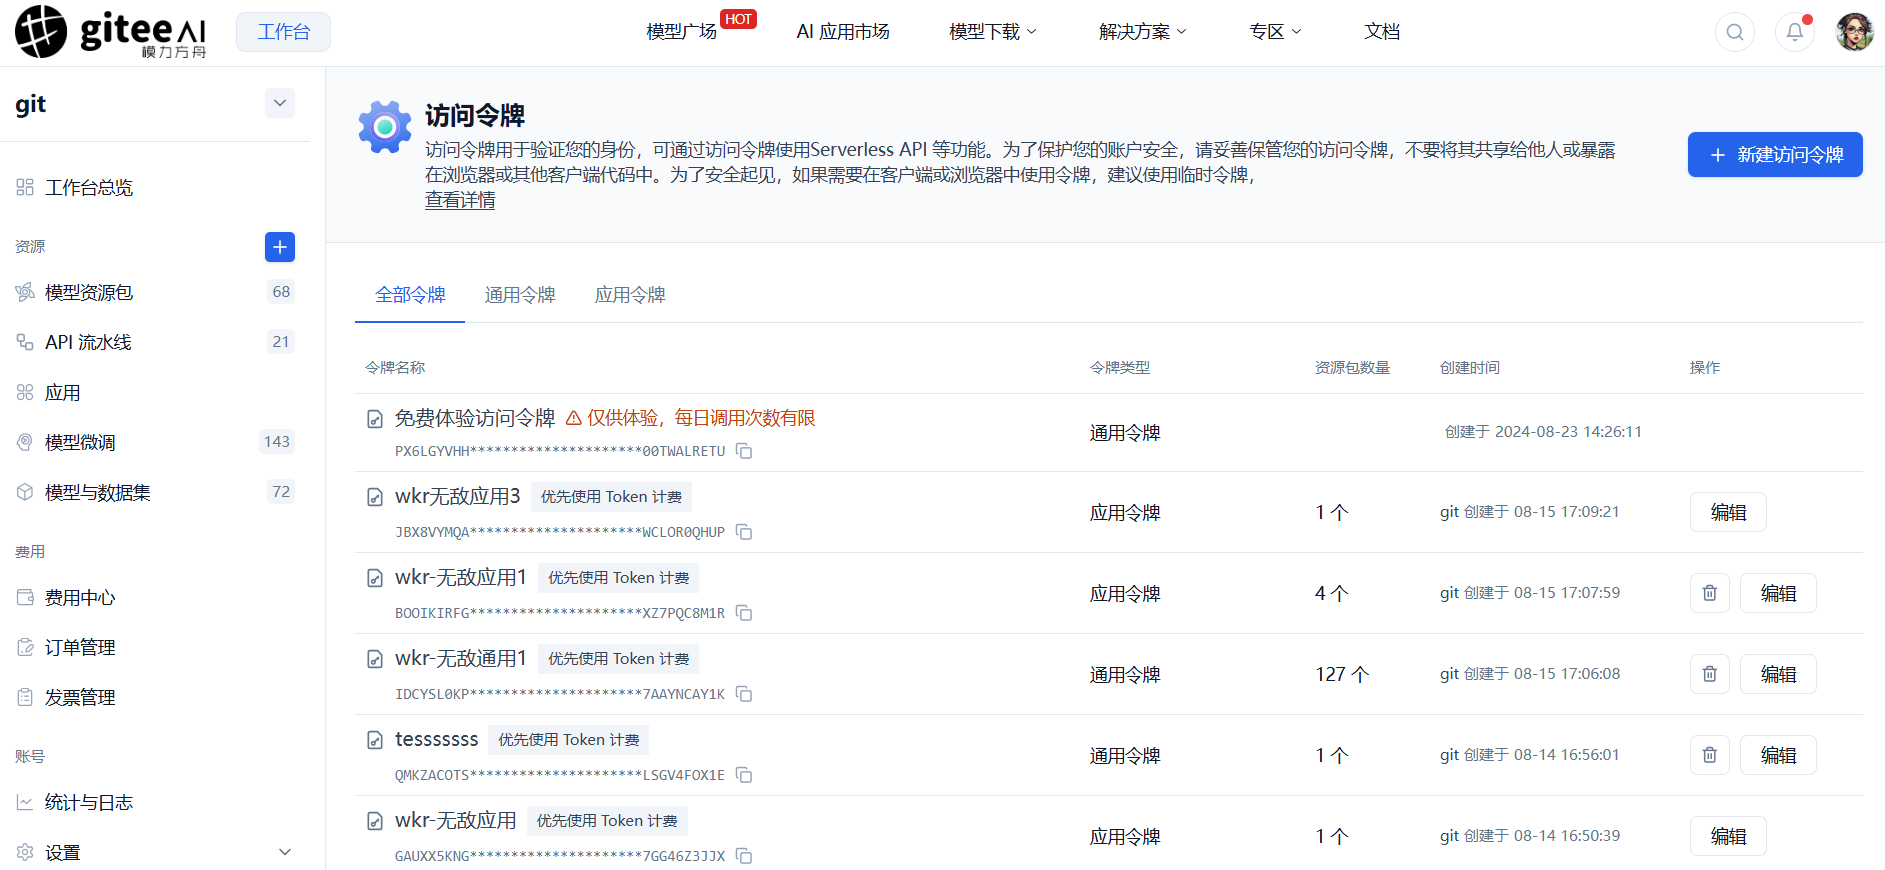This screenshot has height=870, width=1885.
Task: Switch to the 通用令牌 tab
Action: [520, 295]
